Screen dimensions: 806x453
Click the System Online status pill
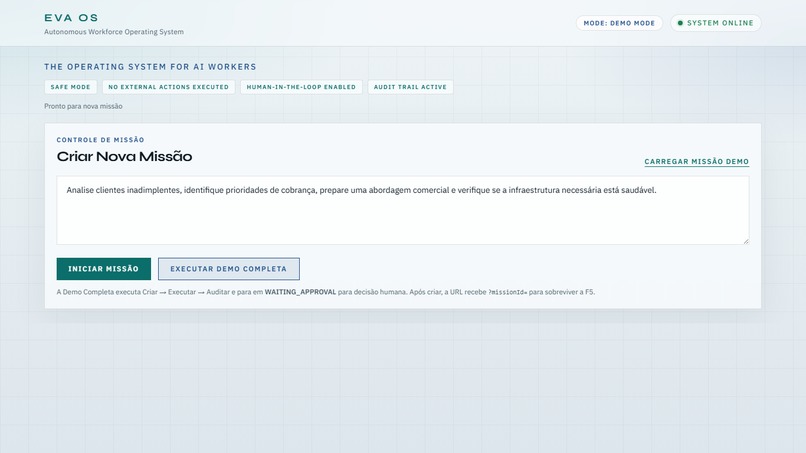[716, 23]
